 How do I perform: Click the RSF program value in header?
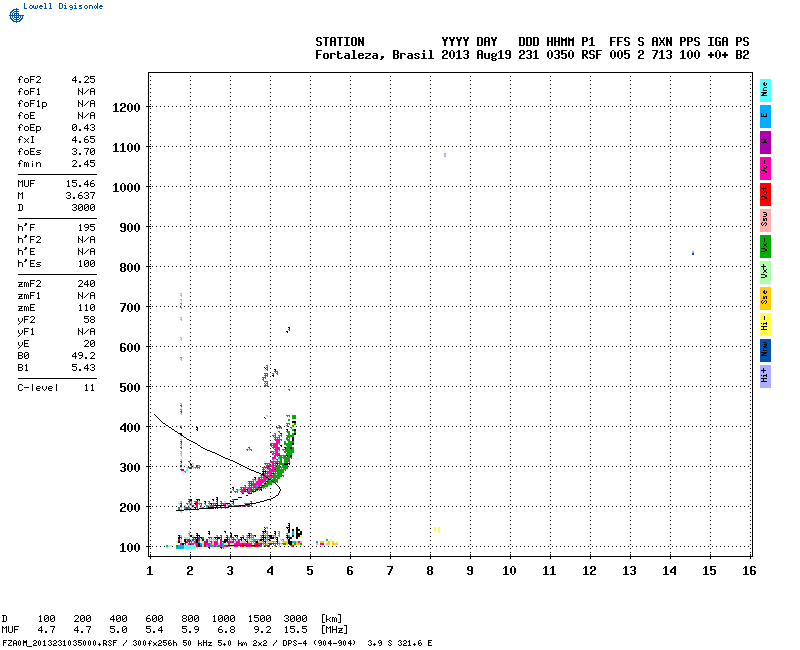tap(591, 55)
